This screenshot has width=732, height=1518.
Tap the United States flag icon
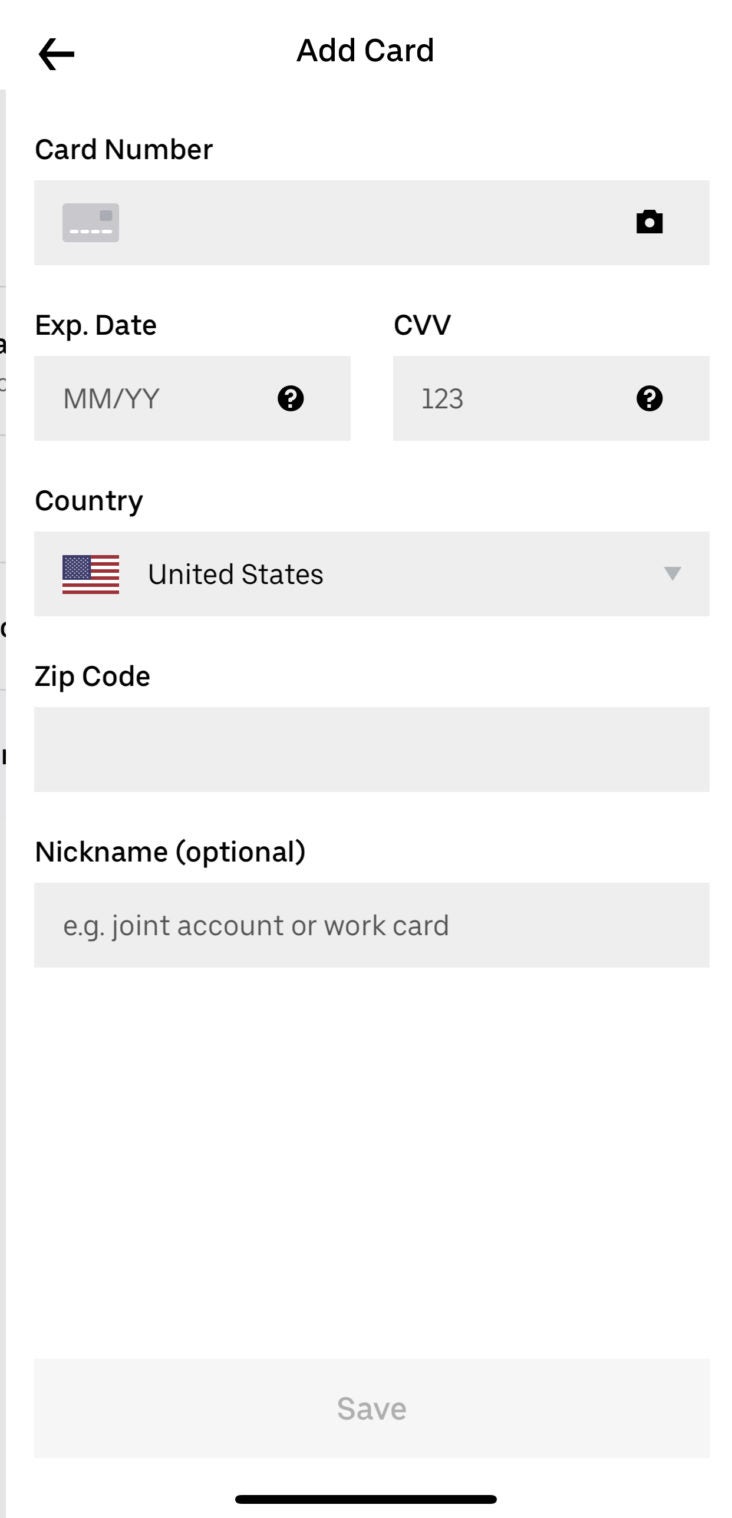tap(91, 573)
